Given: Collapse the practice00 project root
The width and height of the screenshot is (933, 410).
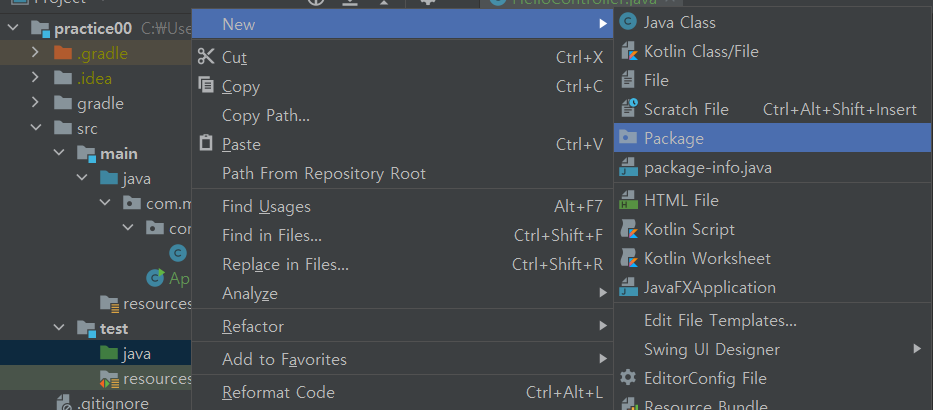Looking at the screenshot, I should [x=14, y=28].
